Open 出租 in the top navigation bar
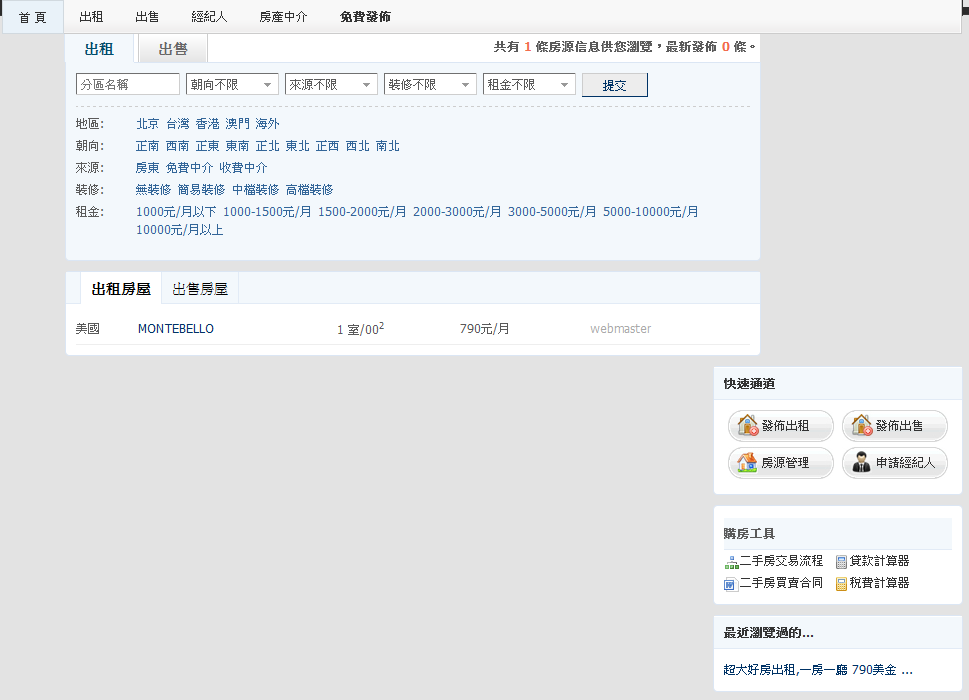Viewport: 969px width, 700px height. click(91, 17)
